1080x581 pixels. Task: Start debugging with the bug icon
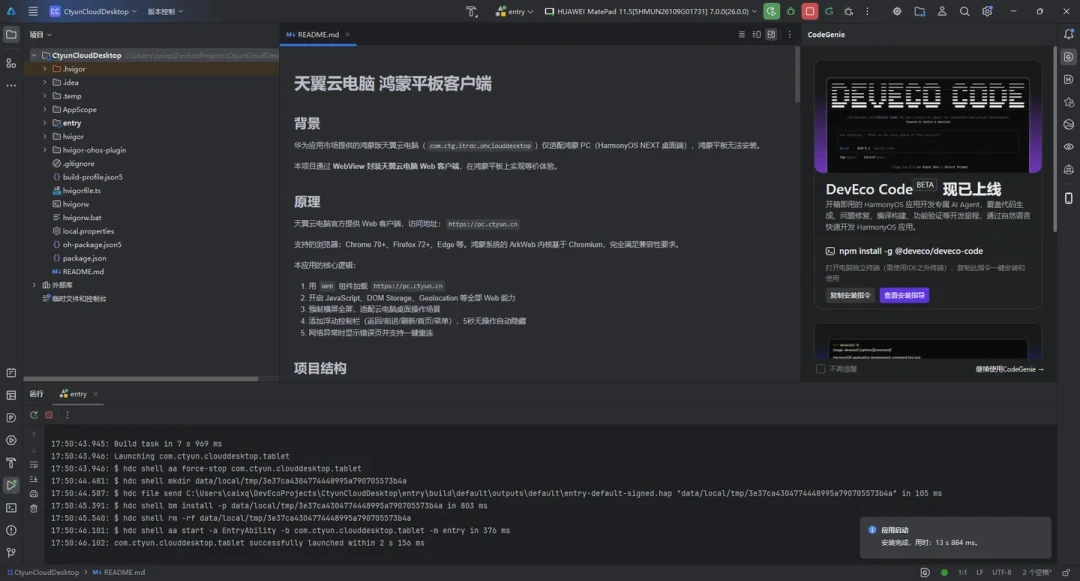coord(791,11)
